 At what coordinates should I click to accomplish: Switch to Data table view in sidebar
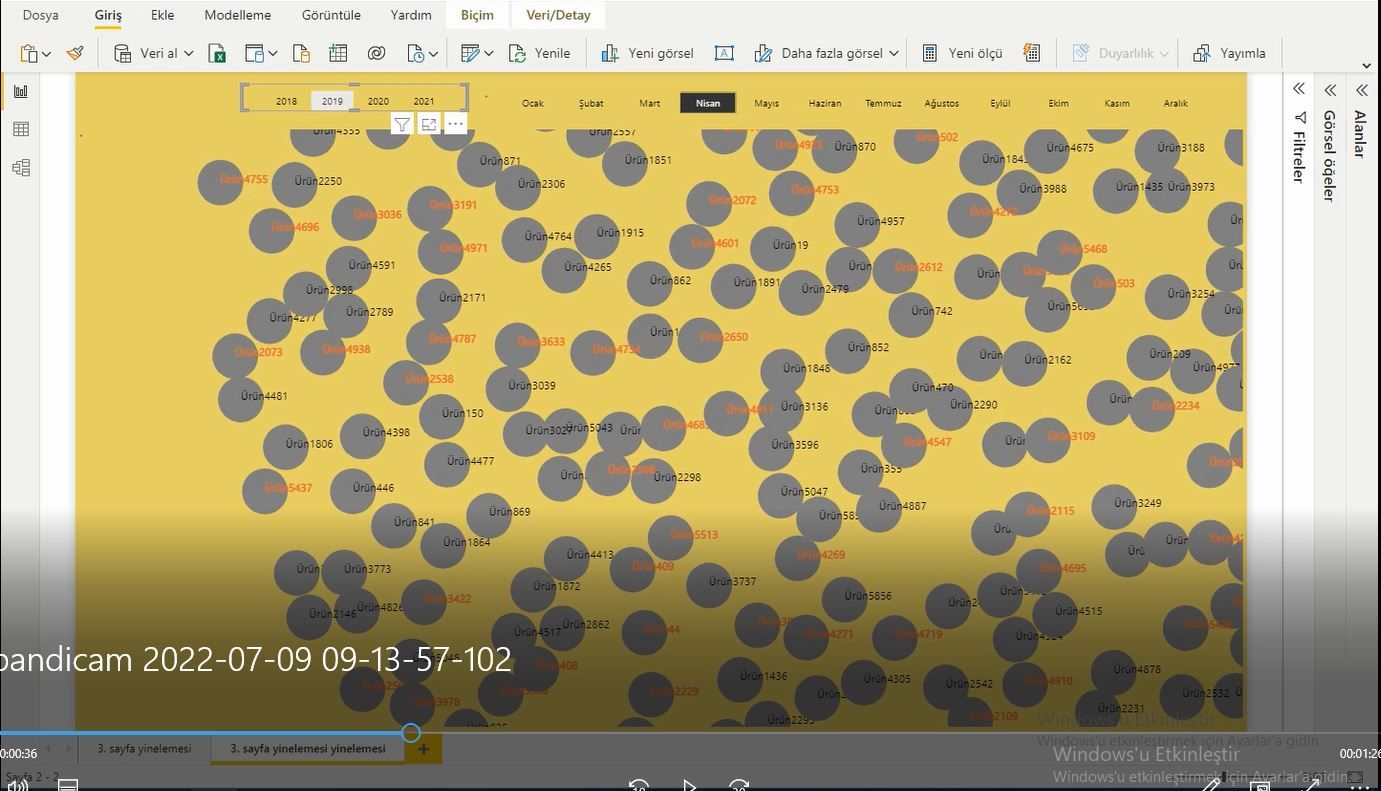click(x=21, y=129)
